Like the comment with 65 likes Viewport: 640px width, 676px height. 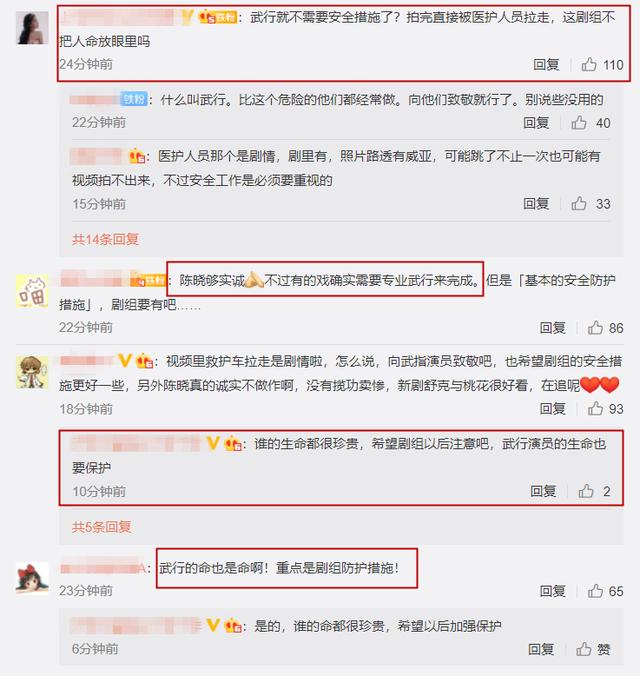coord(595,591)
